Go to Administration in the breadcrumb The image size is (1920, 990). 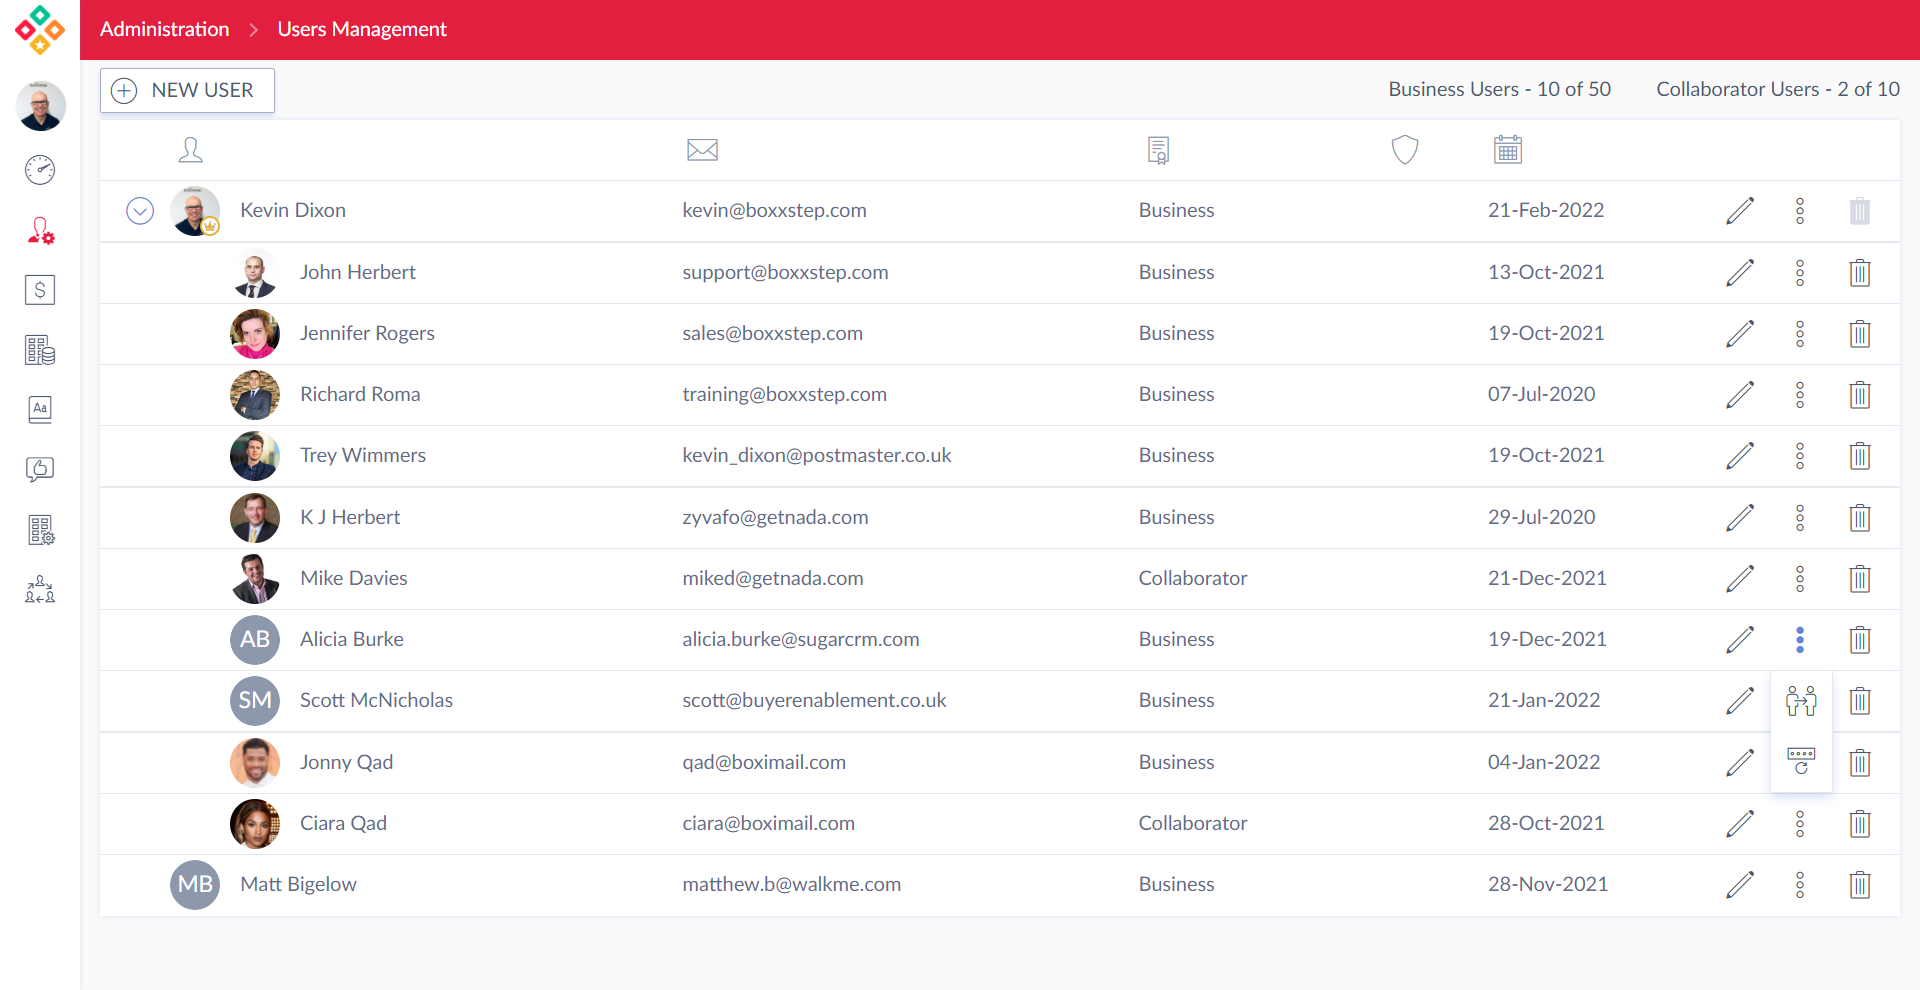(164, 29)
